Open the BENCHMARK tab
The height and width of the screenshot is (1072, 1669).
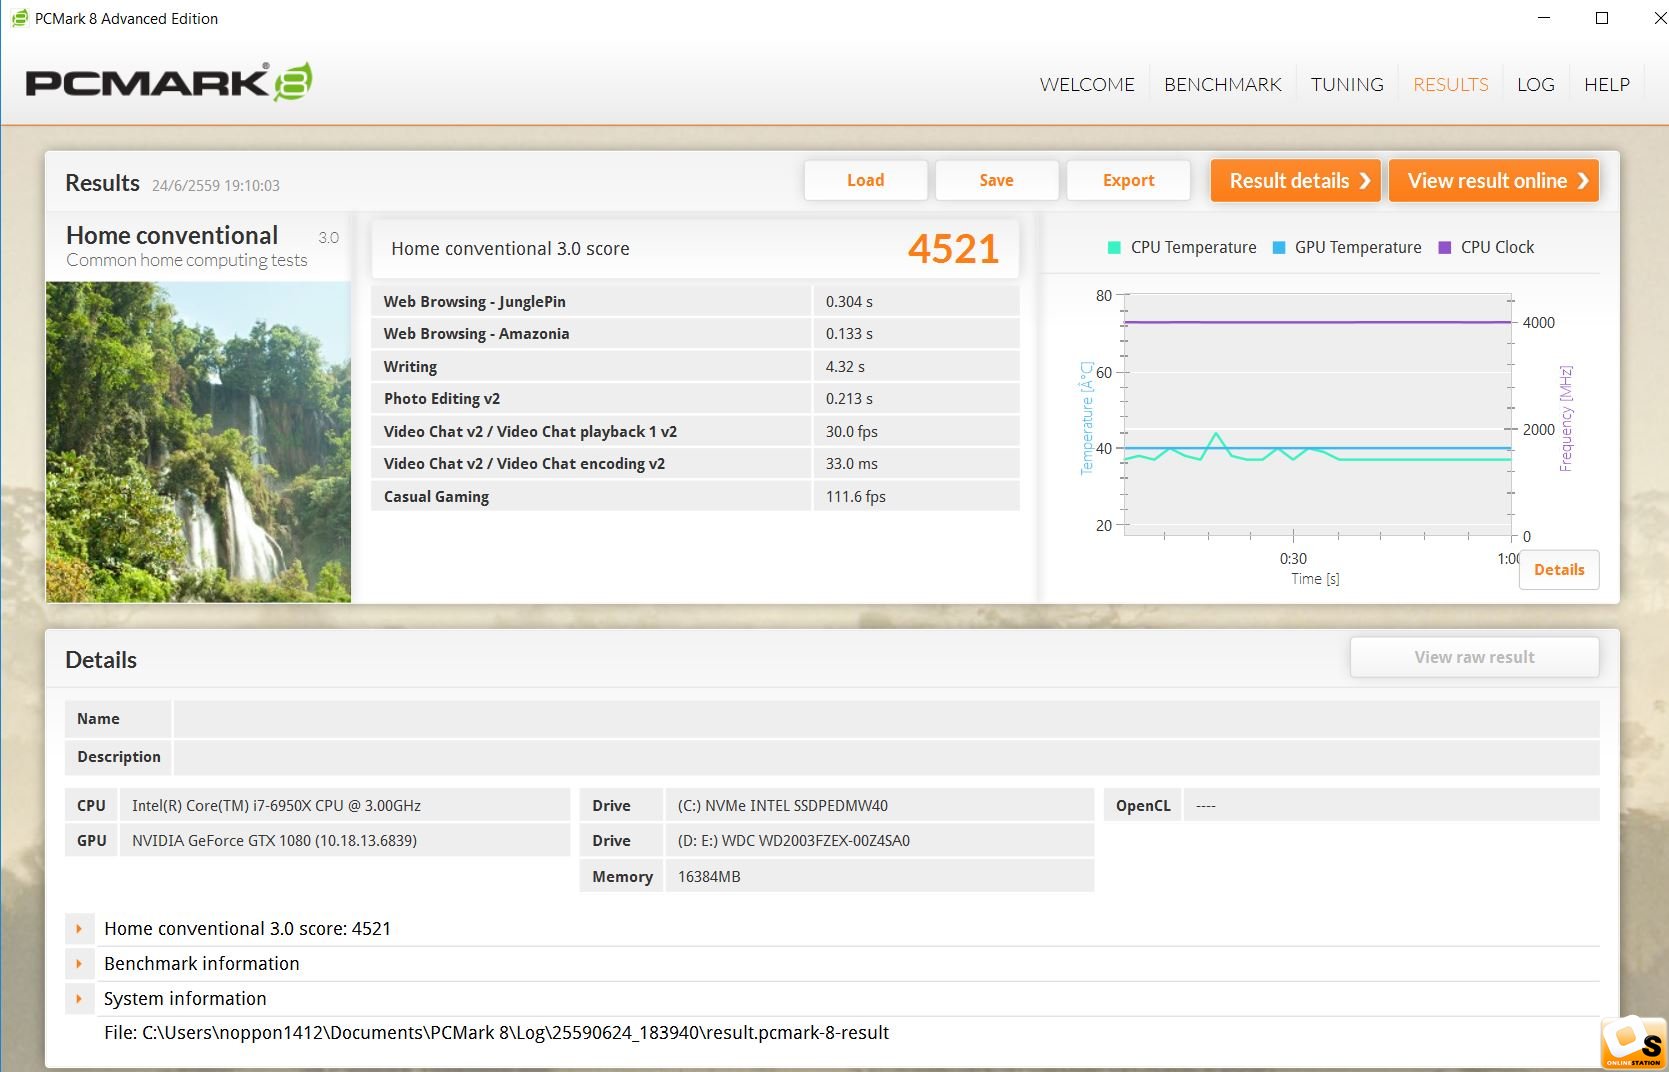point(1222,84)
